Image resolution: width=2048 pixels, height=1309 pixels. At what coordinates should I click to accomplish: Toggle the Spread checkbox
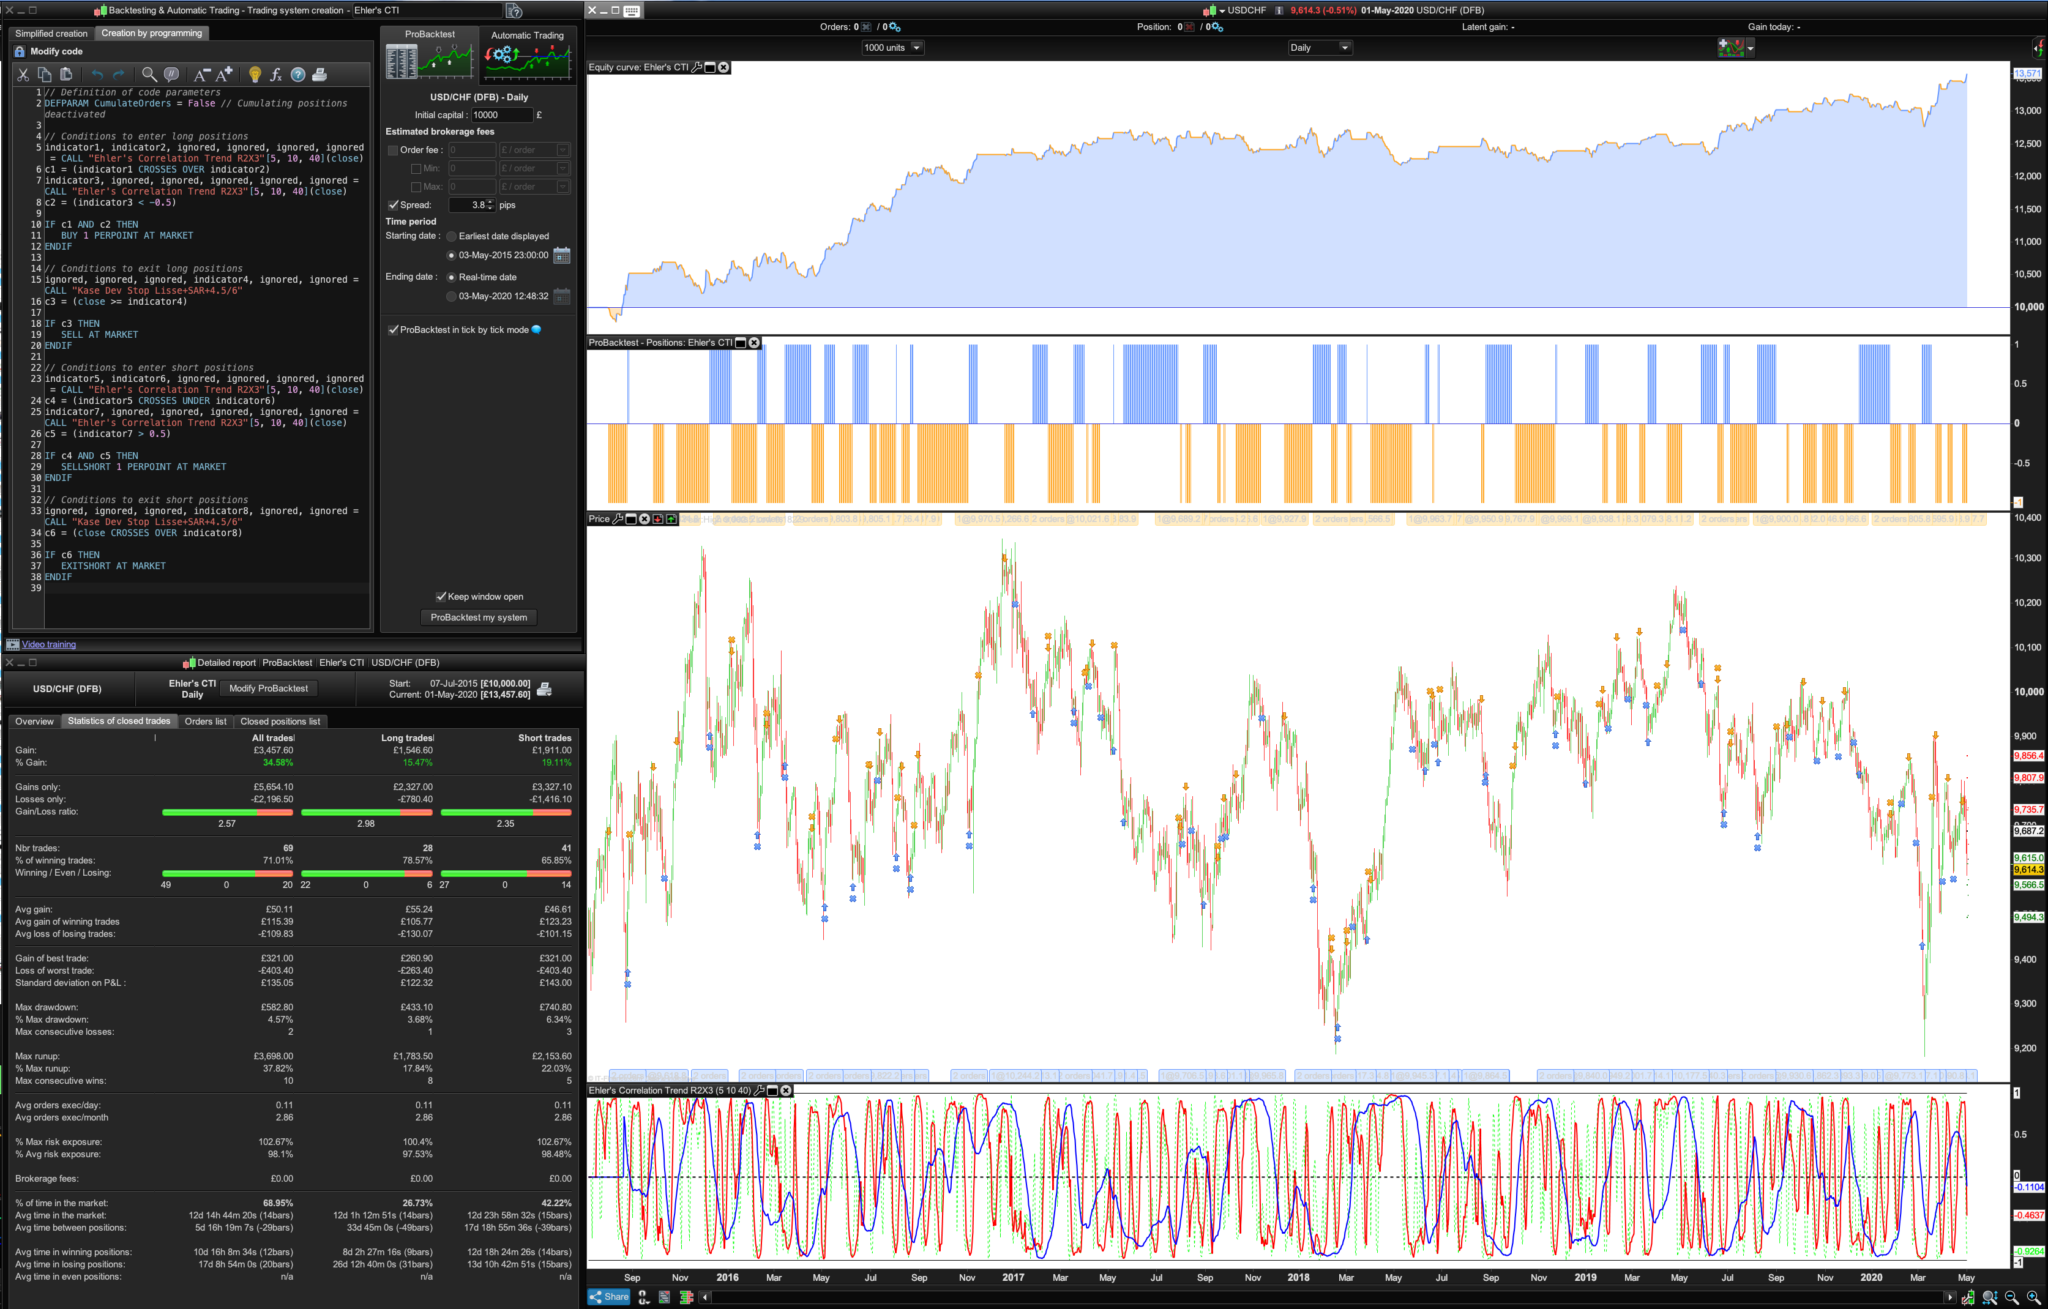[393, 205]
